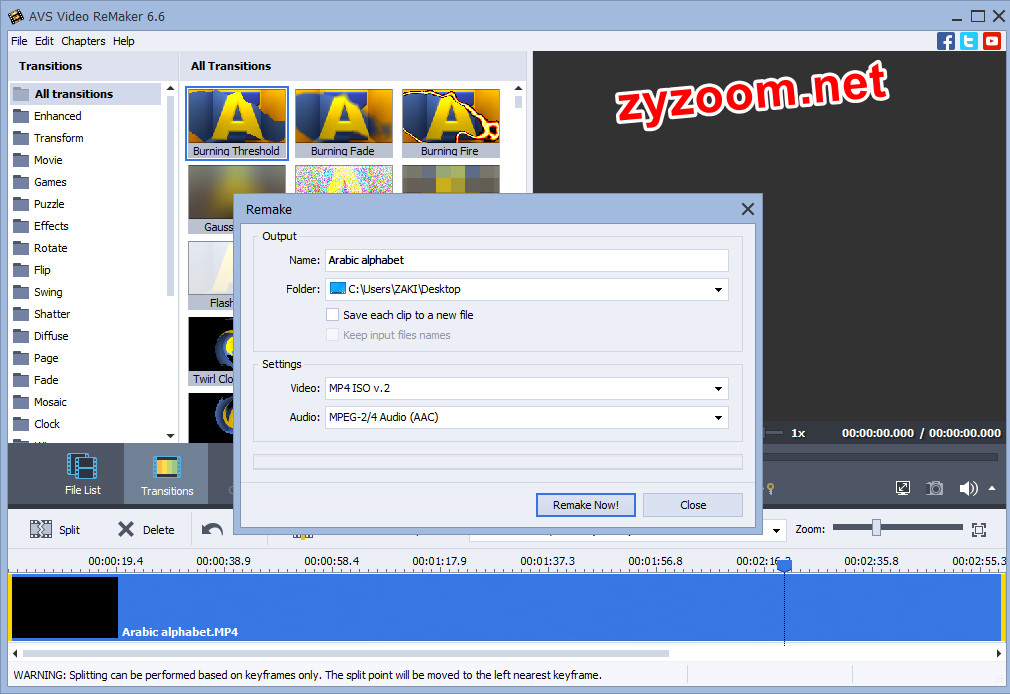
Task: Click the Remake Now! button
Action: click(x=586, y=505)
